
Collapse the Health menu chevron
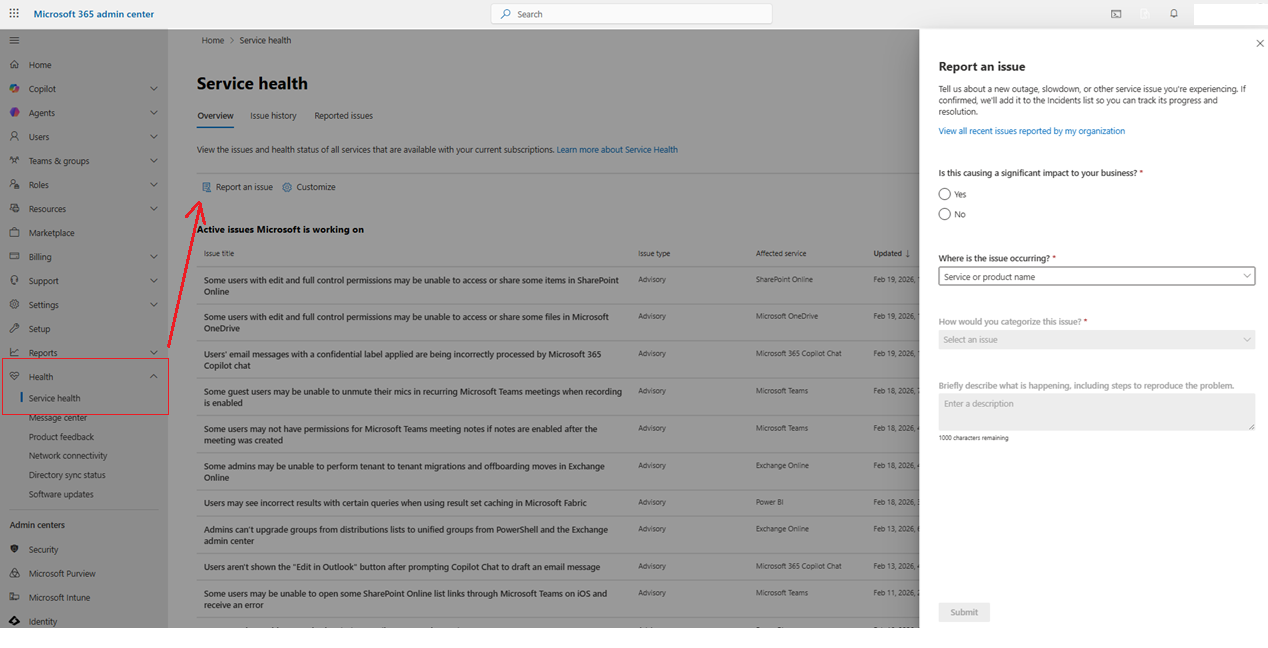(154, 377)
